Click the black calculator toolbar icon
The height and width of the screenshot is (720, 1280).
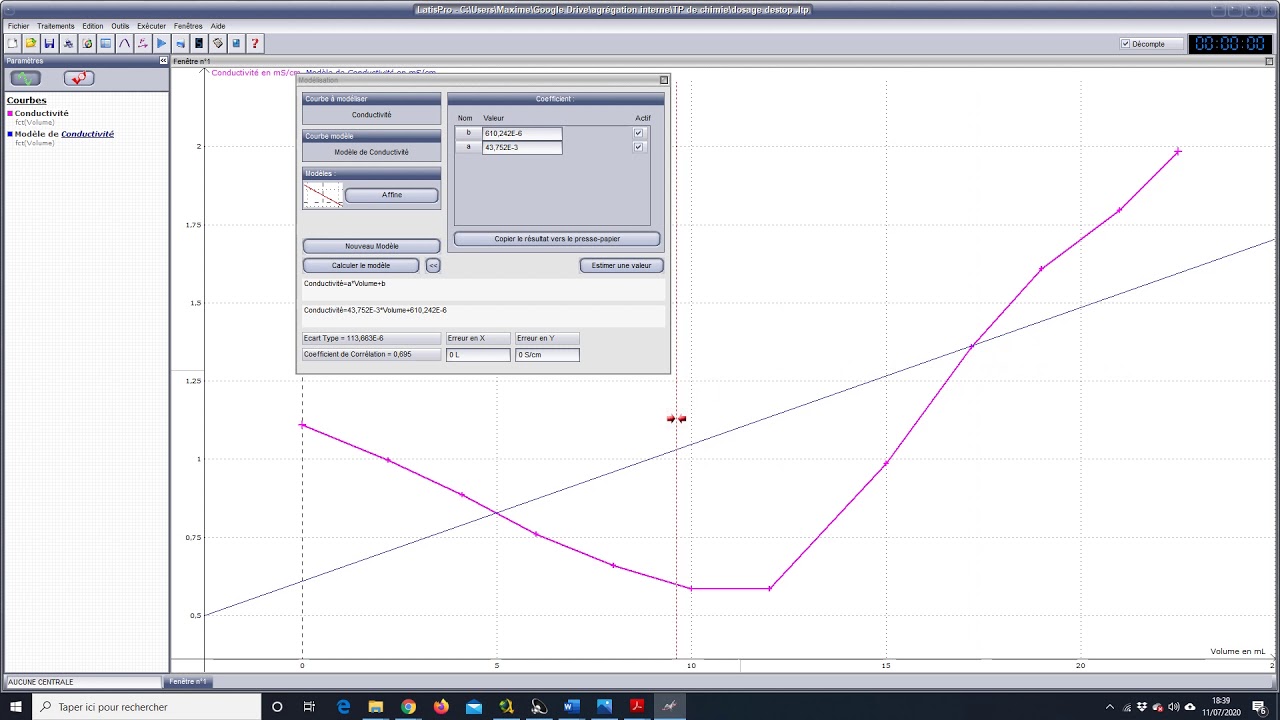pyautogui.click(x=199, y=43)
